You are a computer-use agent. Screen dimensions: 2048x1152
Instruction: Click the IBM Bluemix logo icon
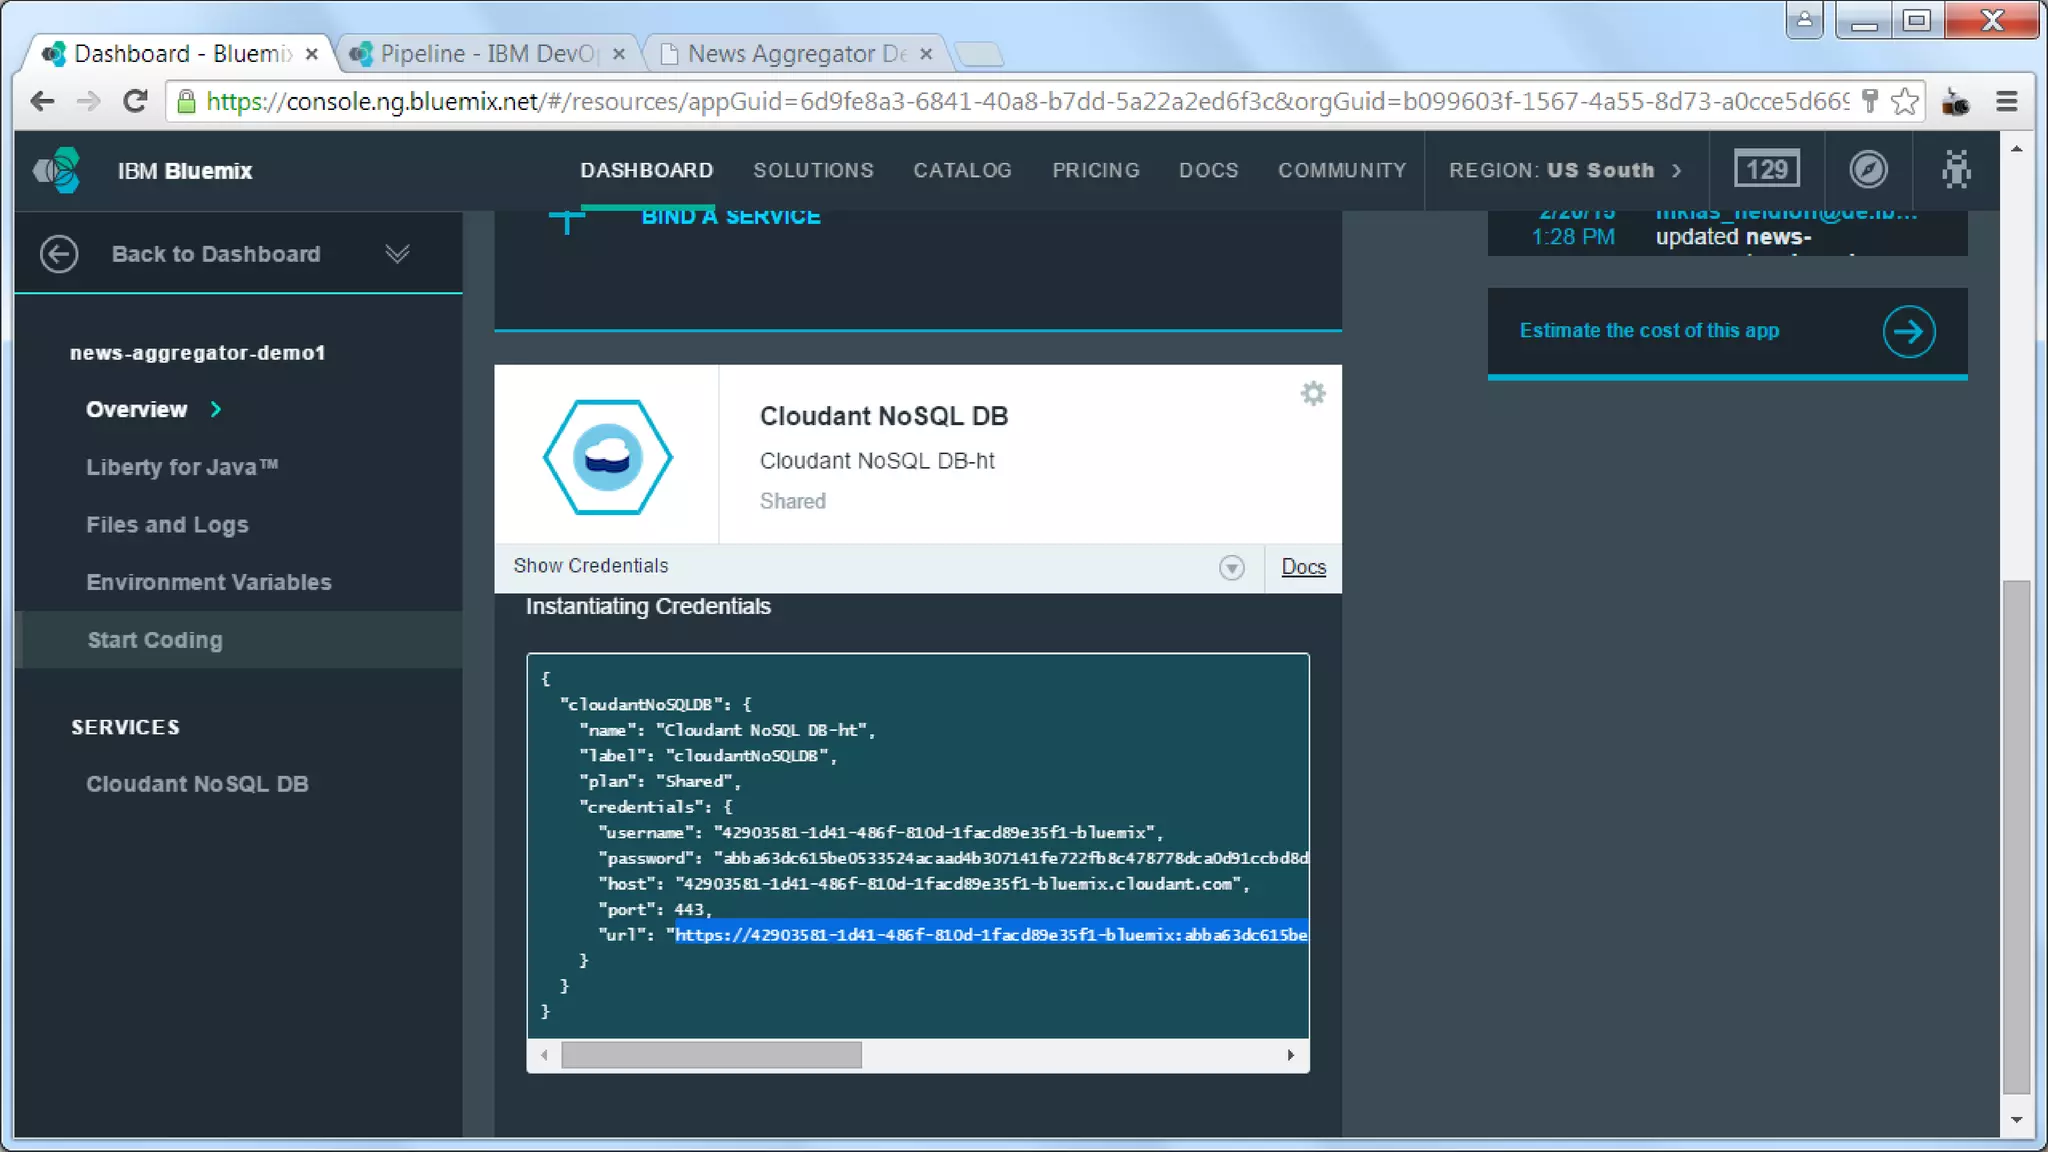click(x=57, y=170)
